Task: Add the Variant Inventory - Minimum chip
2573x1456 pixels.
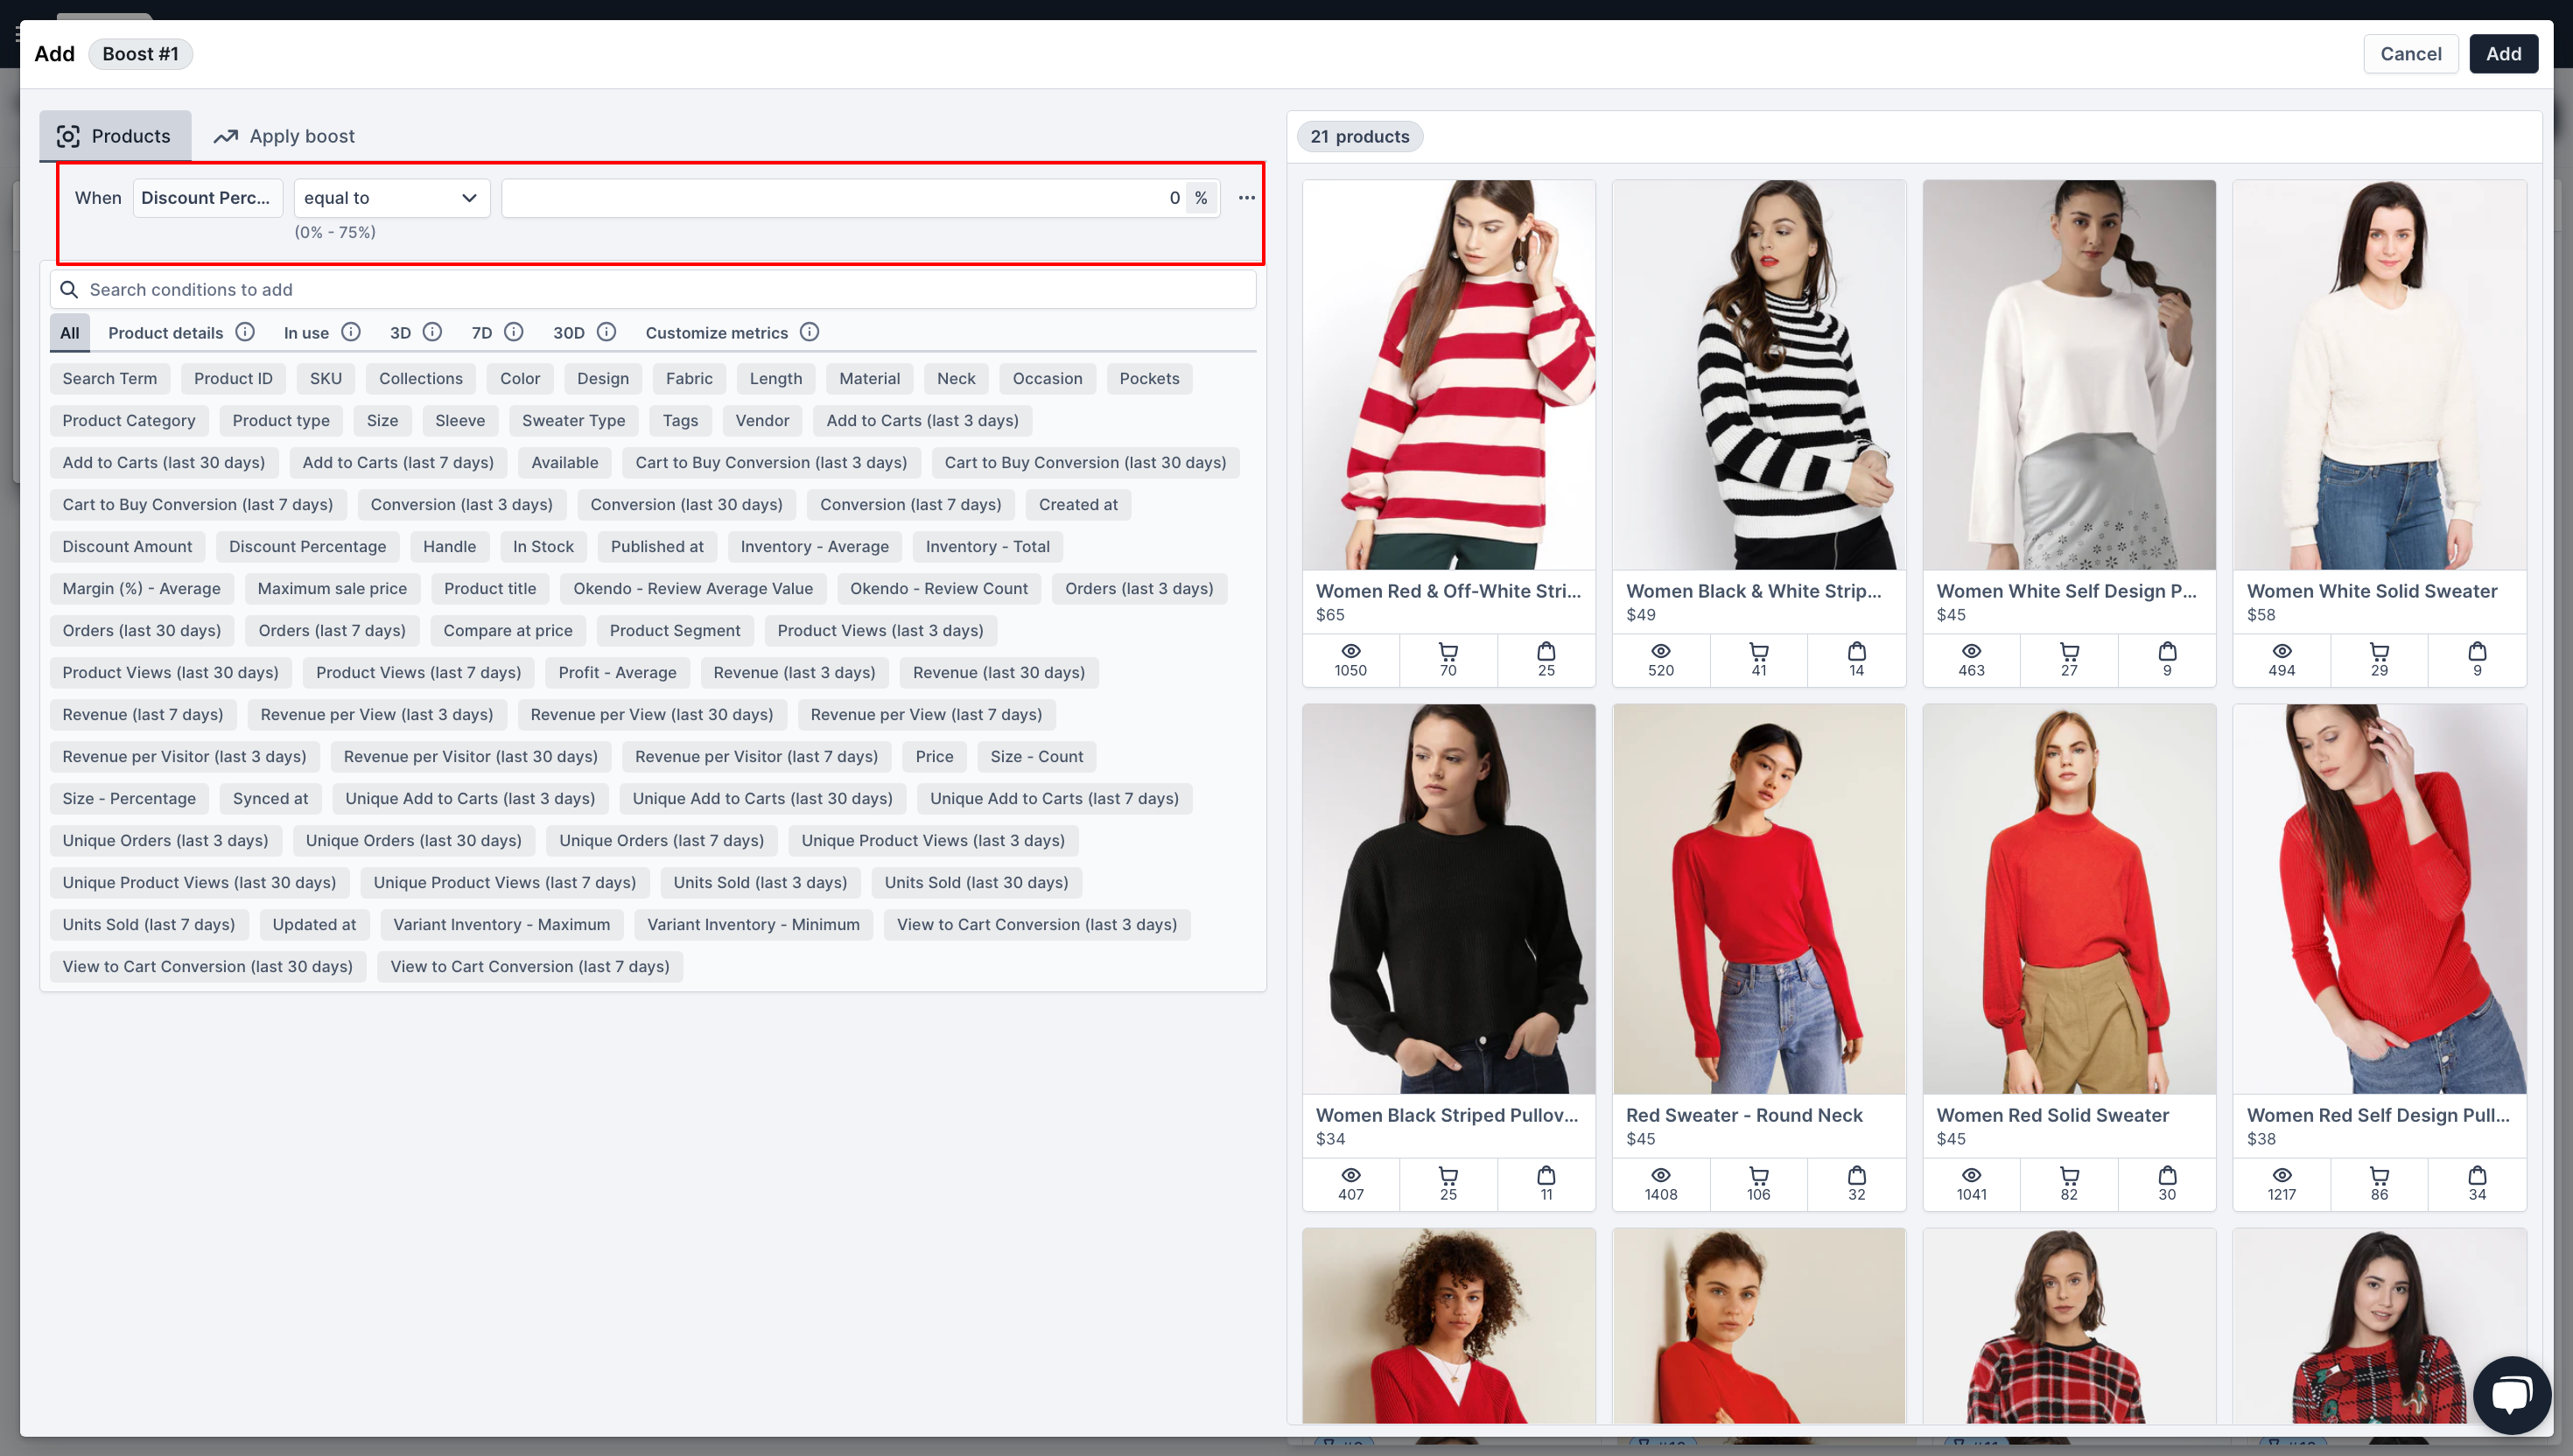Action: (x=753, y=924)
